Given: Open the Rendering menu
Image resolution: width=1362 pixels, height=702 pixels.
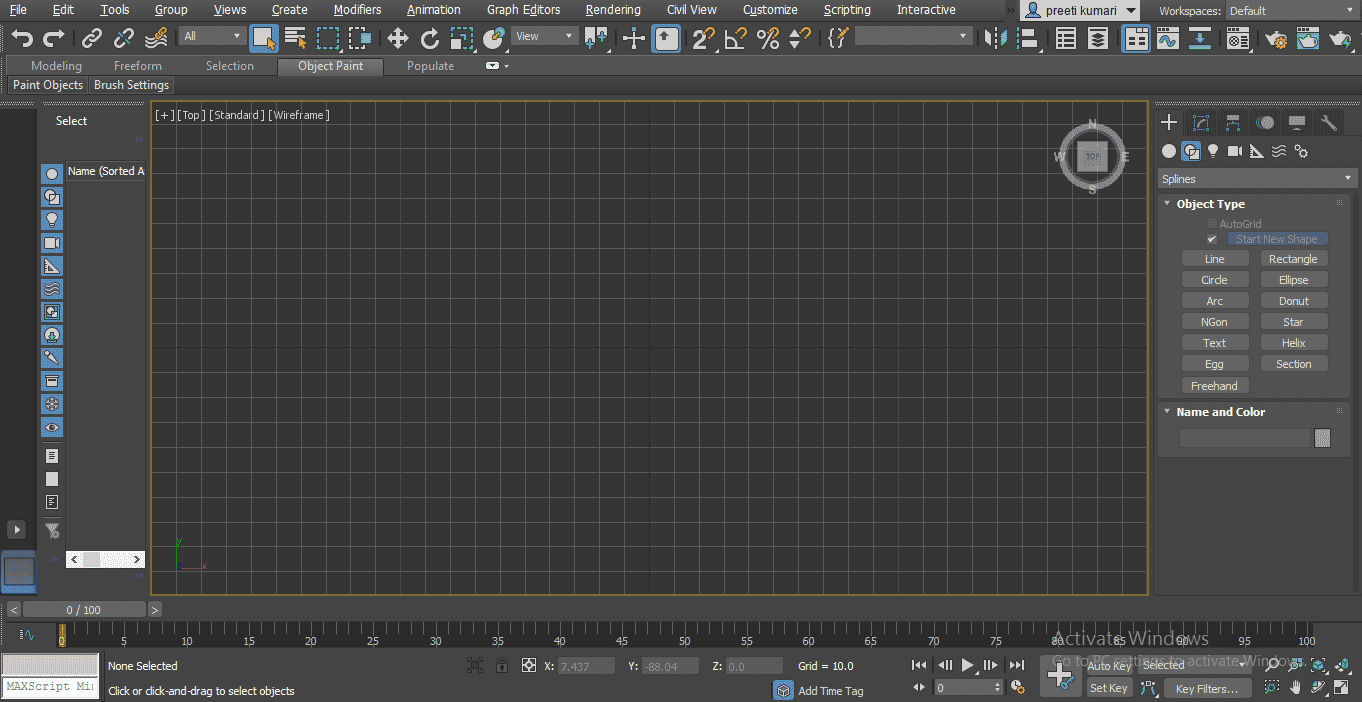Looking at the screenshot, I should coord(613,9).
